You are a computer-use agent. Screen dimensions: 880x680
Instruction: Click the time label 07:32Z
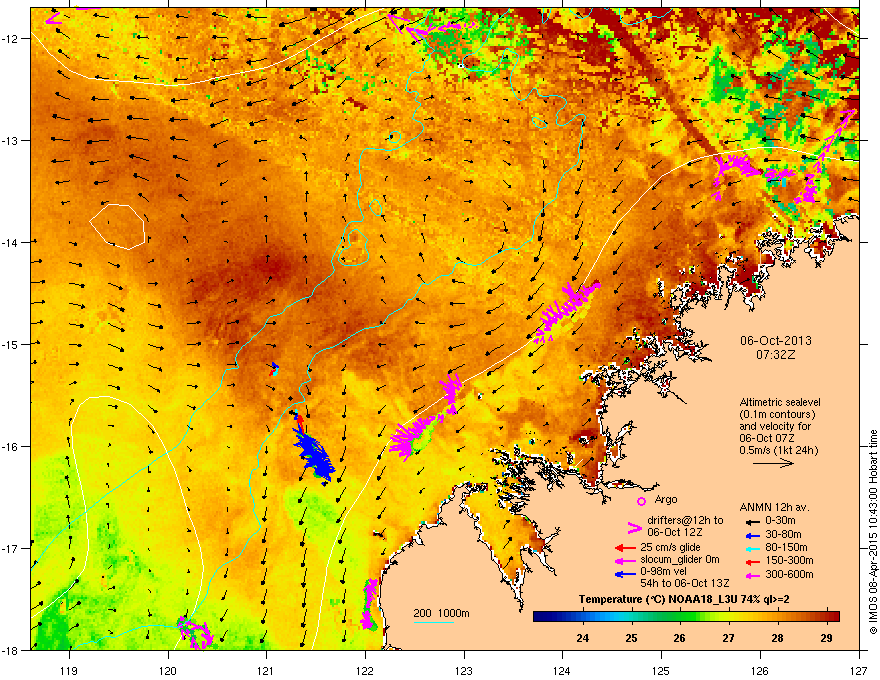click(x=776, y=355)
